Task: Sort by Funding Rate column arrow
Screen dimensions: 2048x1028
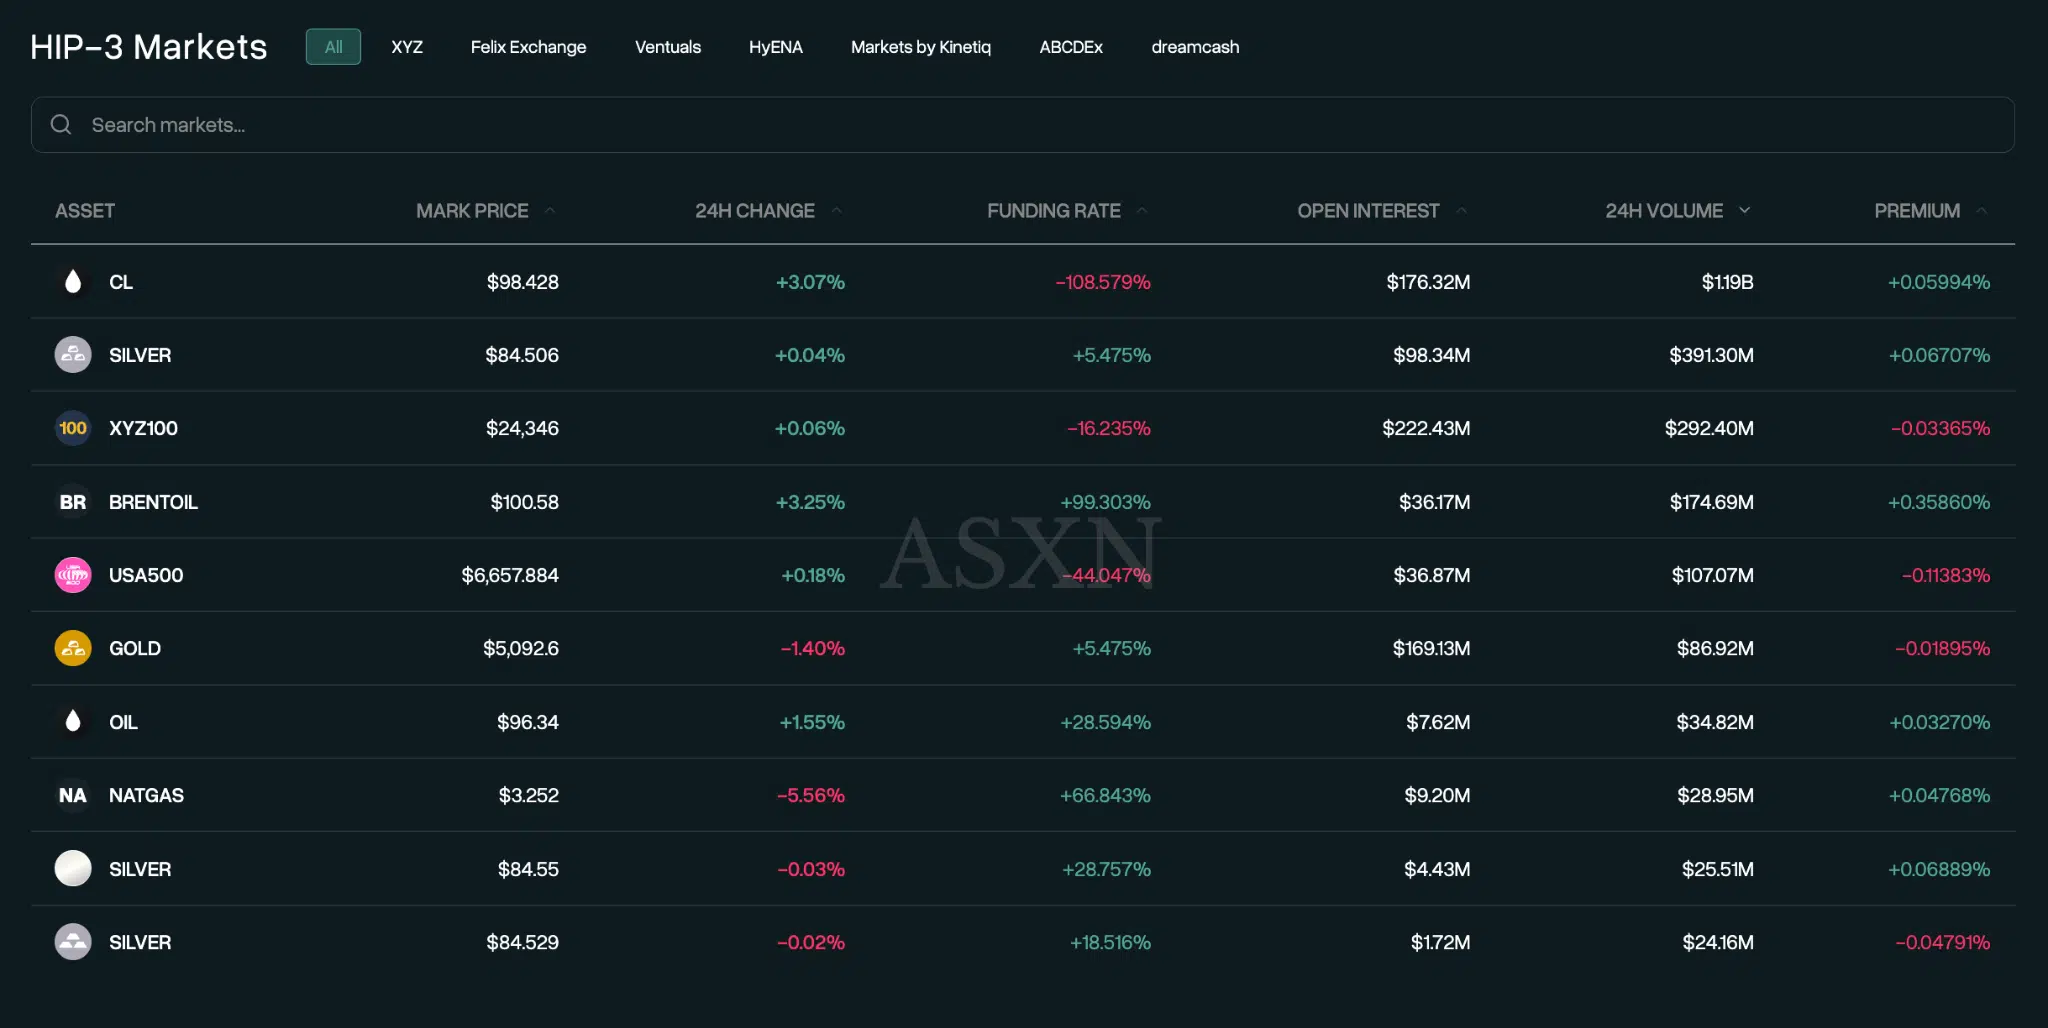Action: point(1142,211)
